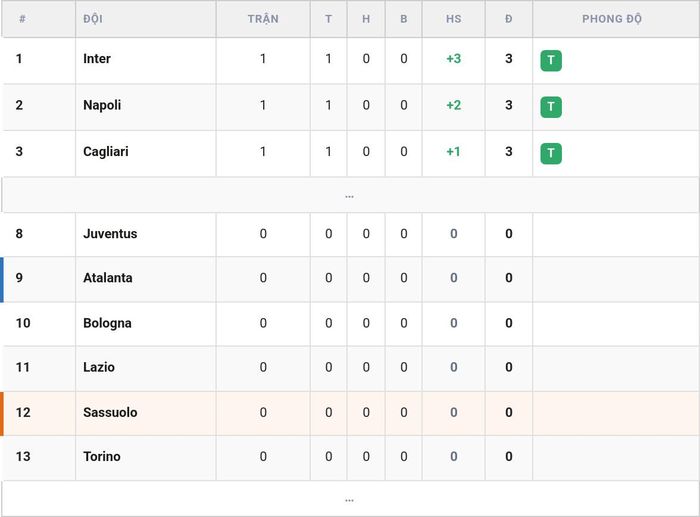700x517 pixels.
Task: Click the Đ points column header
Action: tap(508, 19)
